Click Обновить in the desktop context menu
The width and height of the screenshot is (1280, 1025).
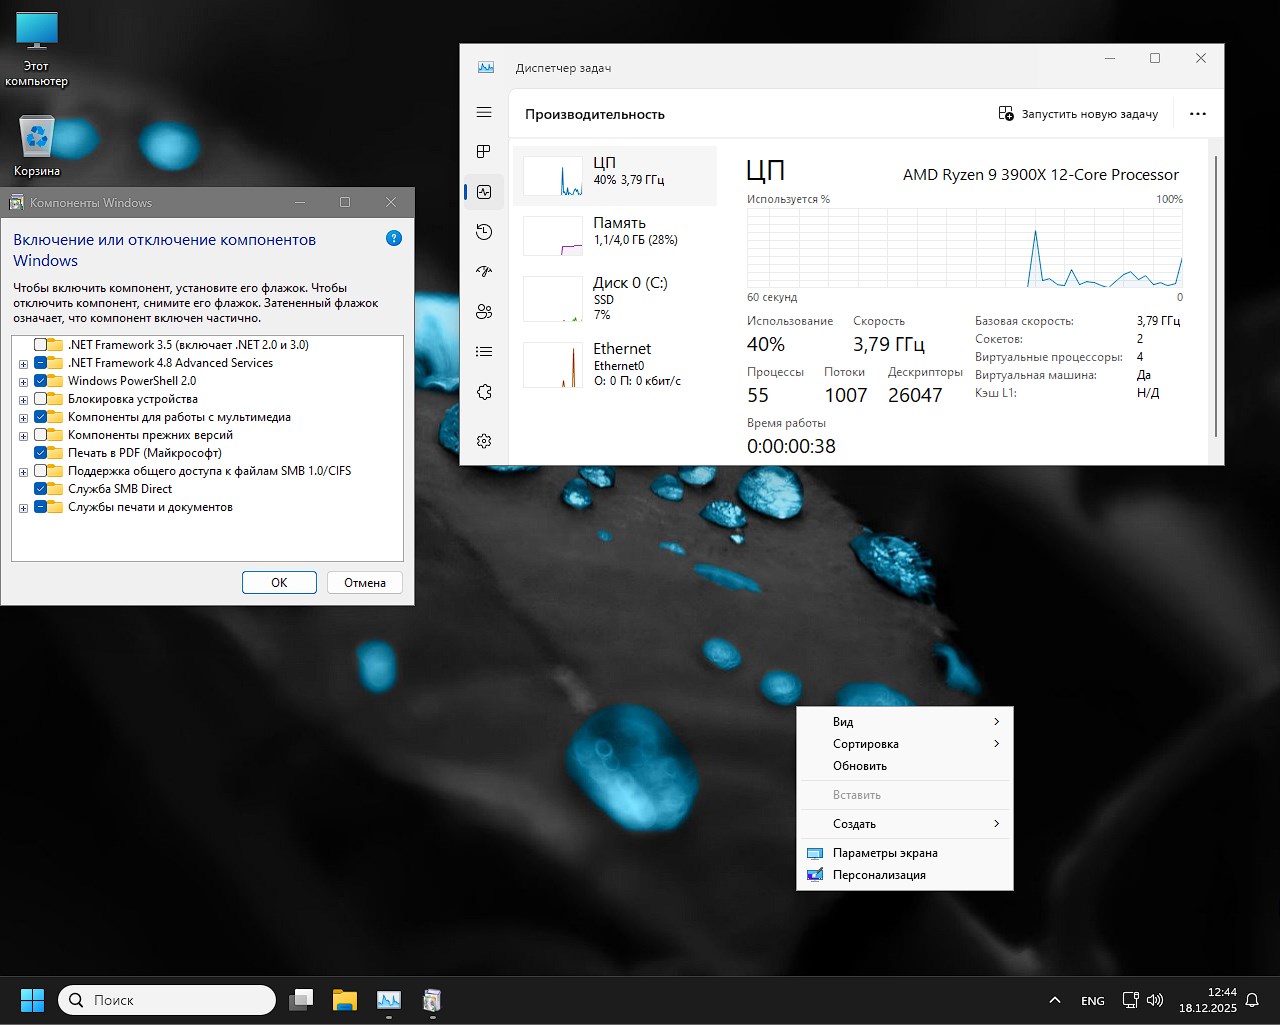(860, 765)
